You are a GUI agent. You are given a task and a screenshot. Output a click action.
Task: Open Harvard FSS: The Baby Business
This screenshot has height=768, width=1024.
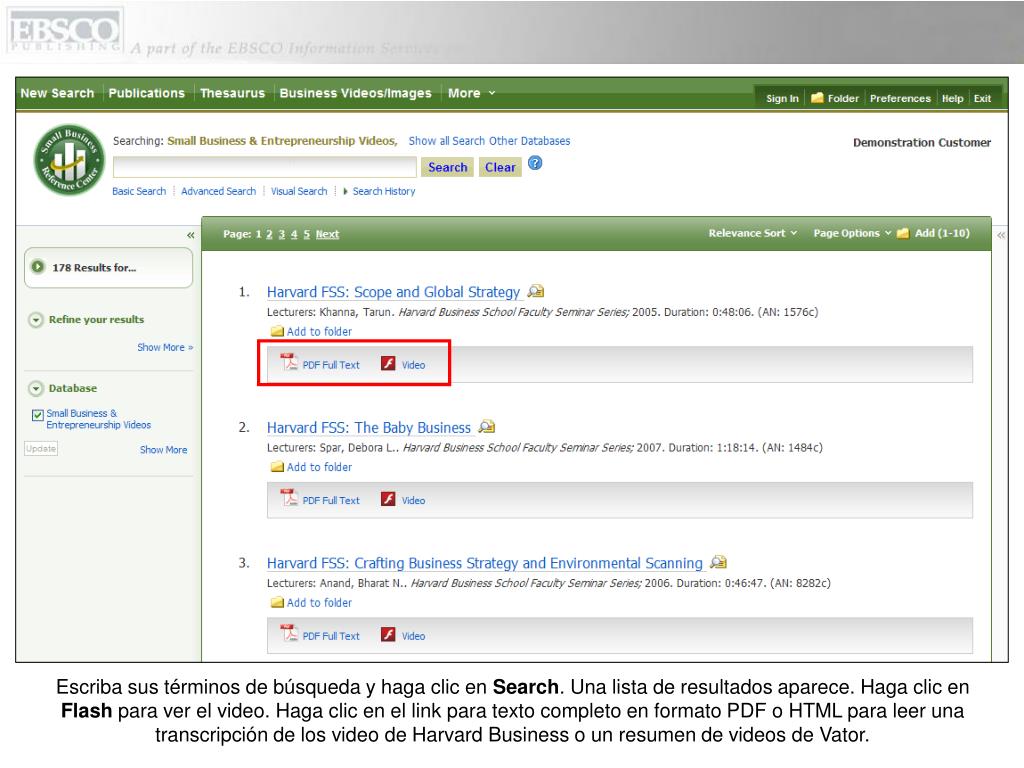(368, 428)
